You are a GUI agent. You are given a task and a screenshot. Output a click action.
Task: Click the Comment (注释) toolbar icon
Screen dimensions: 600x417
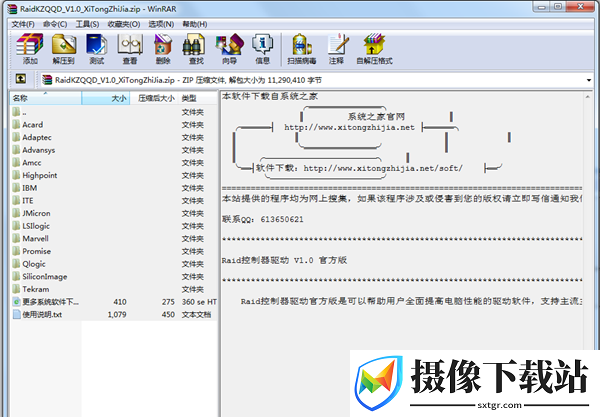coord(336,49)
